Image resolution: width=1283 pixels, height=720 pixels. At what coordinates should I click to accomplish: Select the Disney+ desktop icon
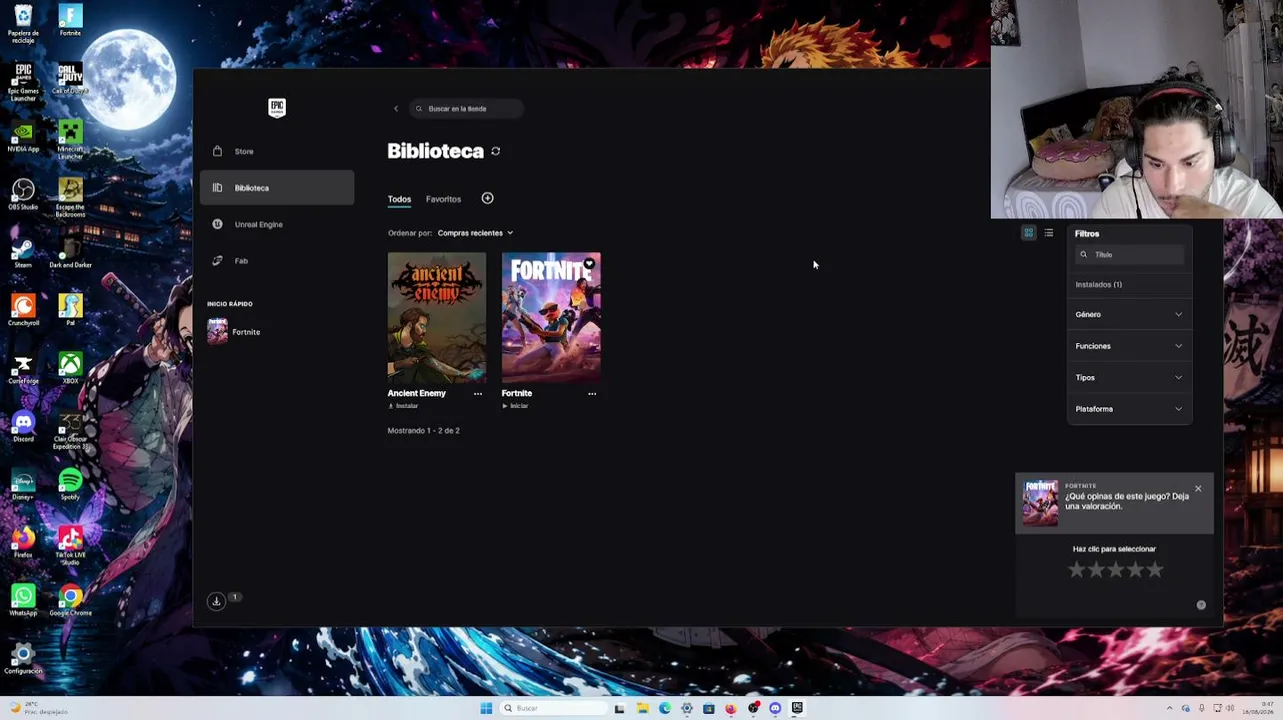point(23,484)
